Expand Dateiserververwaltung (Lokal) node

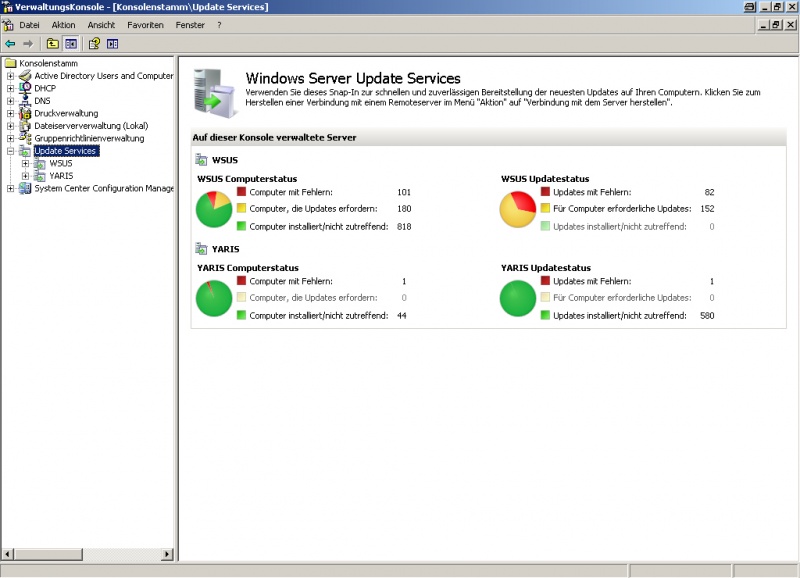point(10,126)
